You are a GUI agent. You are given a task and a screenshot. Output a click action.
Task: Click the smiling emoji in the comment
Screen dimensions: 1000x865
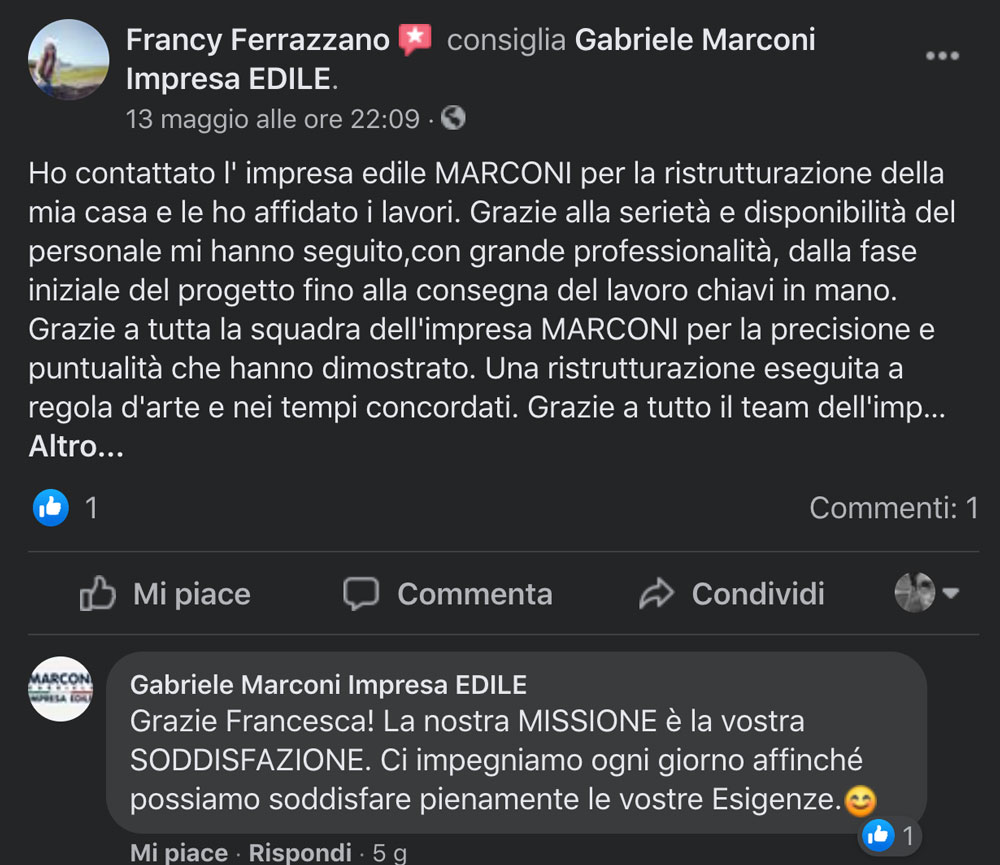click(x=860, y=801)
